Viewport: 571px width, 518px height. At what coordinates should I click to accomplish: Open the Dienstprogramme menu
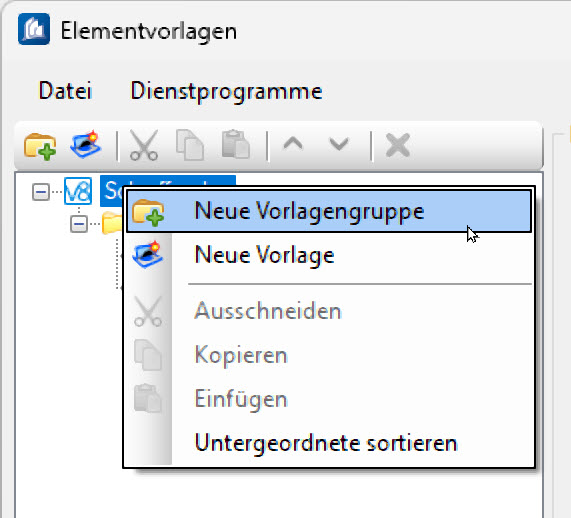[226, 91]
